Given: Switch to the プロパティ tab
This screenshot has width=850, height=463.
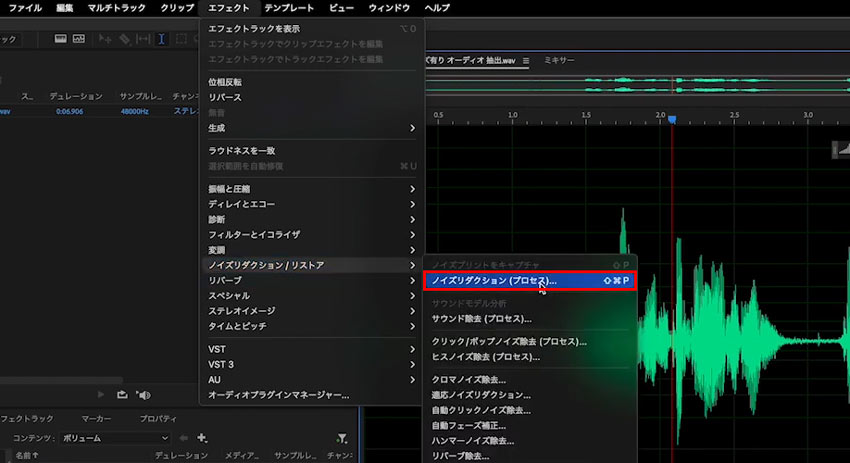Looking at the screenshot, I should pos(158,419).
